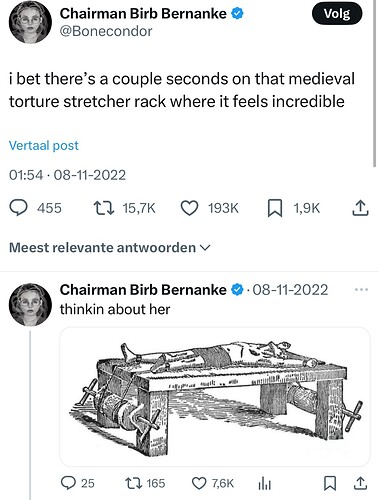The height and width of the screenshot is (500, 379).
Task: Click the blue verified badge on main post
Action: tap(237, 14)
